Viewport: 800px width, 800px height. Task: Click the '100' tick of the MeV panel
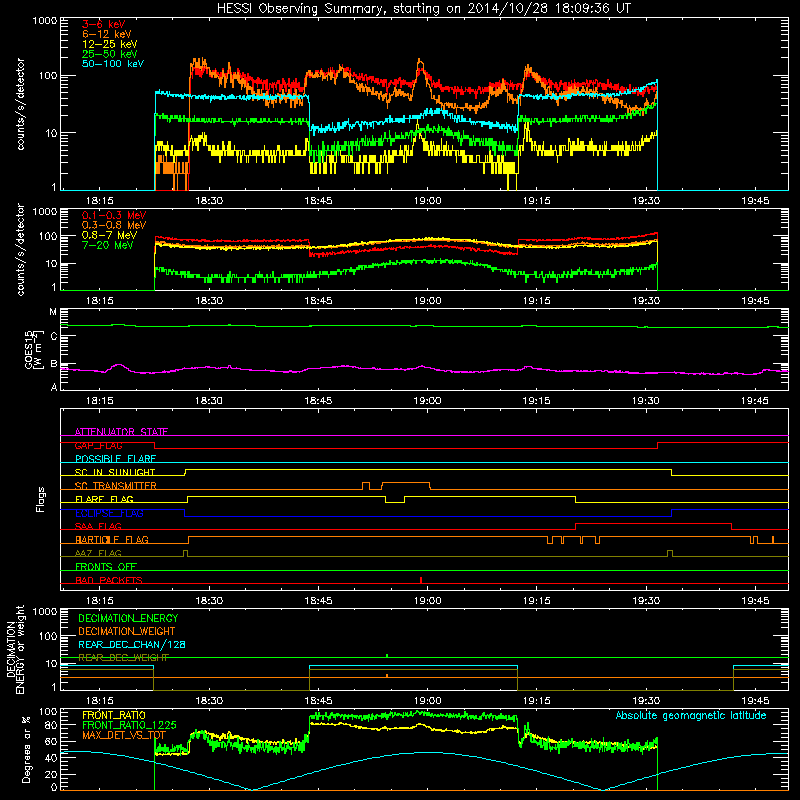[48, 236]
